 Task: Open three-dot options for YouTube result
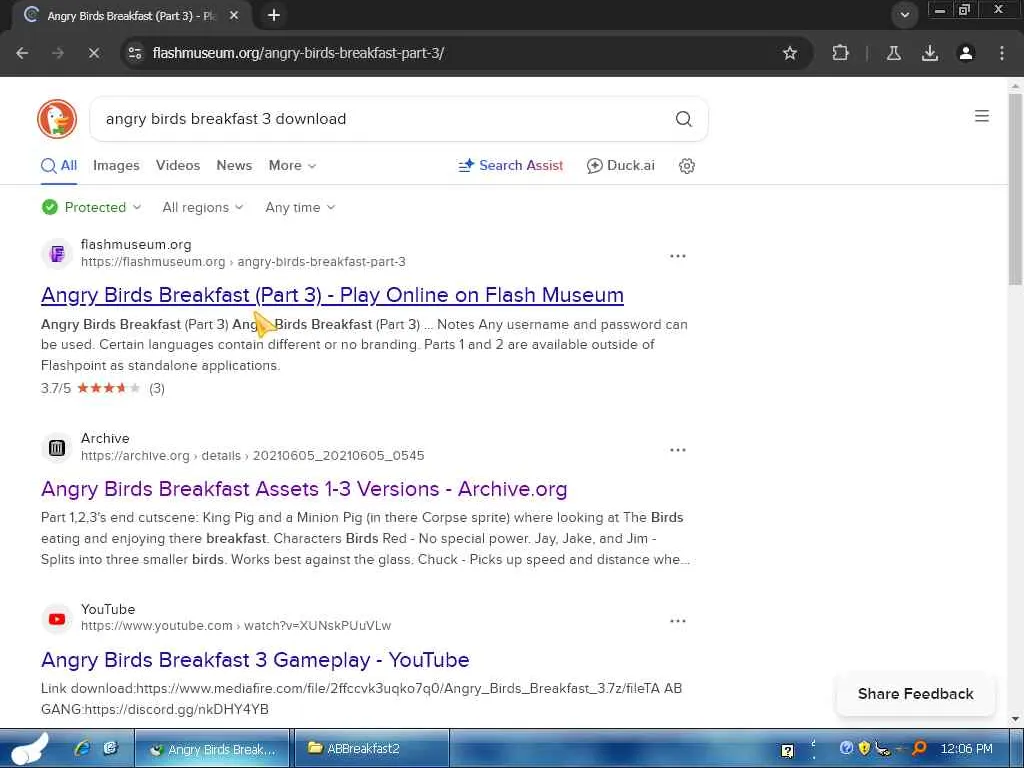click(x=678, y=621)
